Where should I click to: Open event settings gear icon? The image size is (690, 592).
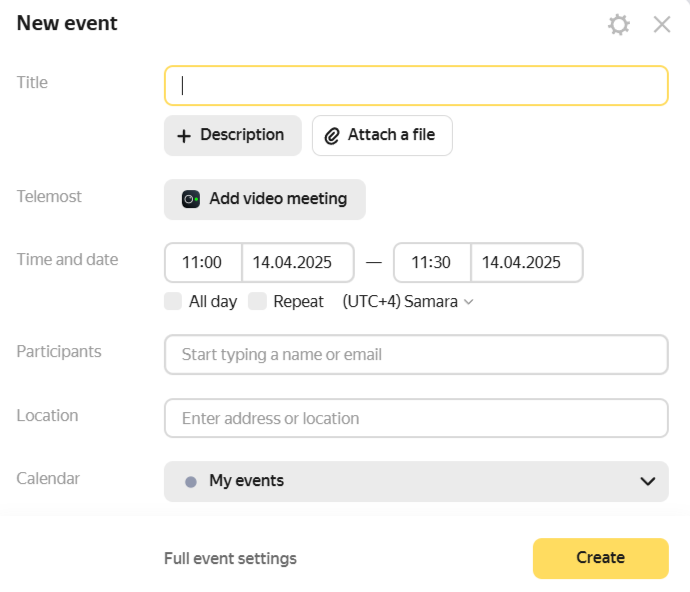(x=619, y=25)
